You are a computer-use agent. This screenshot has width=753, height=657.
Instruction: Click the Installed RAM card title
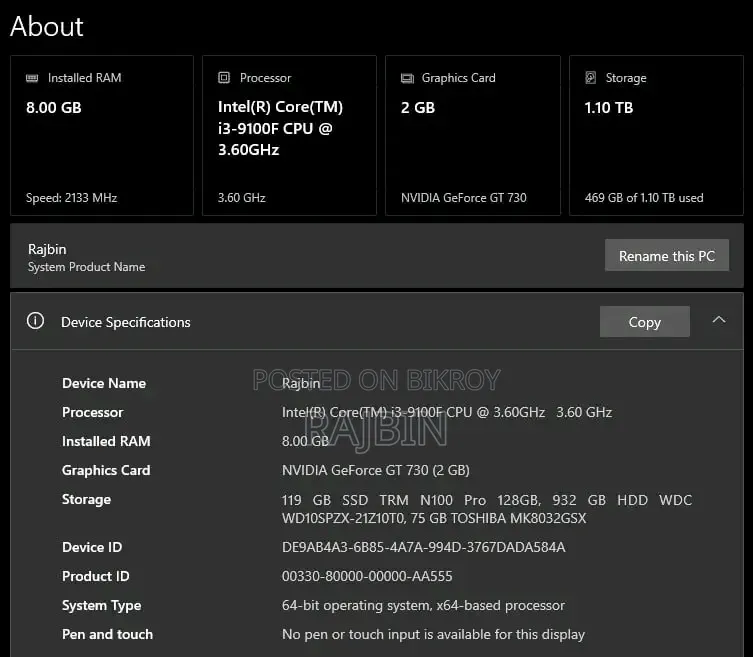tap(85, 78)
